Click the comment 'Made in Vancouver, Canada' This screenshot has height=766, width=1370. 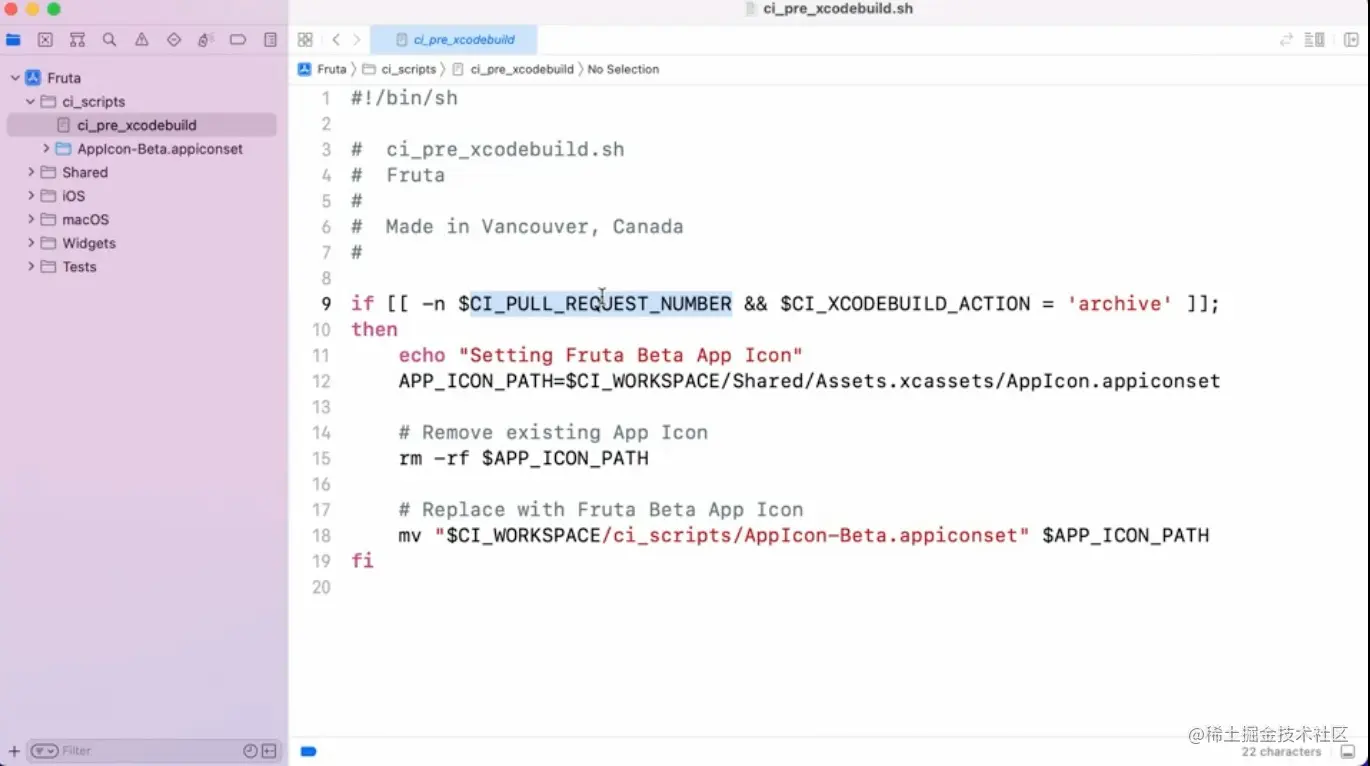click(x=534, y=226)
